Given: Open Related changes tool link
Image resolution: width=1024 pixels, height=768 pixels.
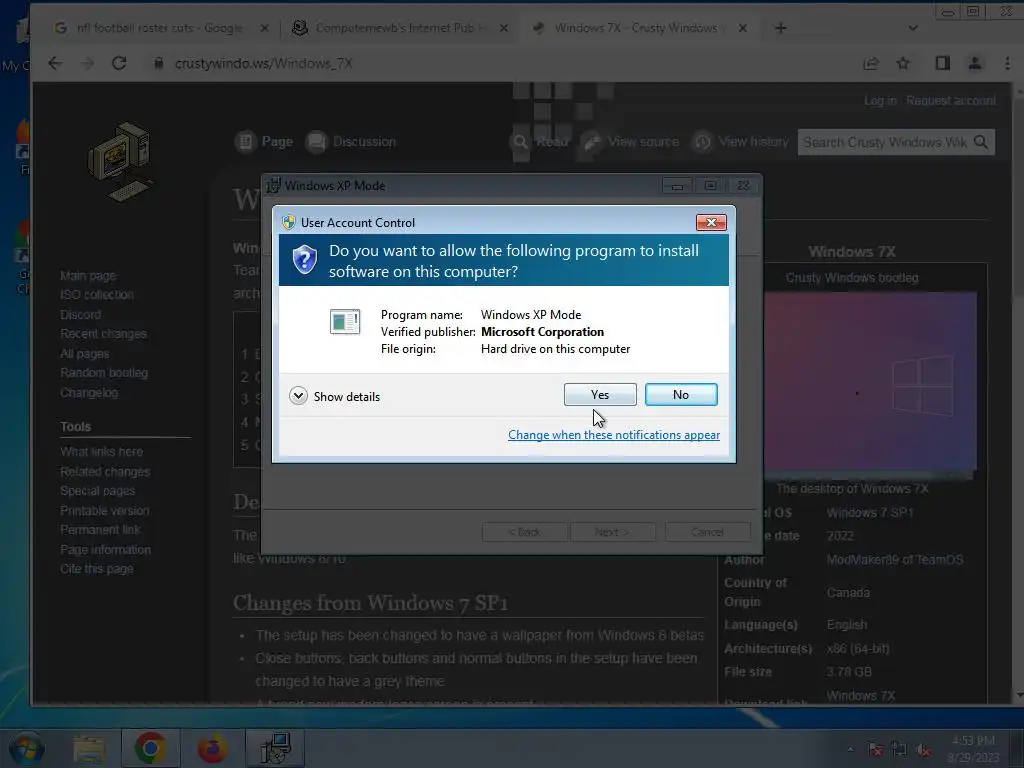Looking at the screenshot, I should (104, 472).
